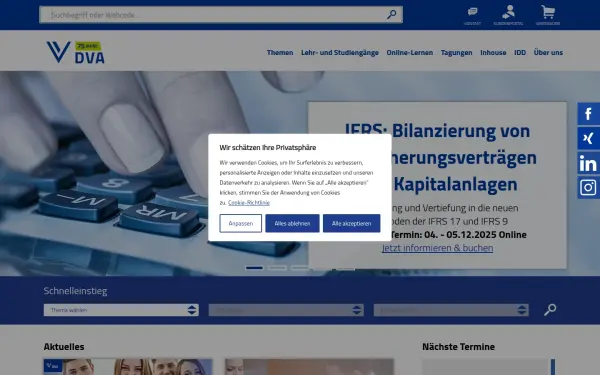
Task: Open the Xing side icon
Action: click(589, 138)
